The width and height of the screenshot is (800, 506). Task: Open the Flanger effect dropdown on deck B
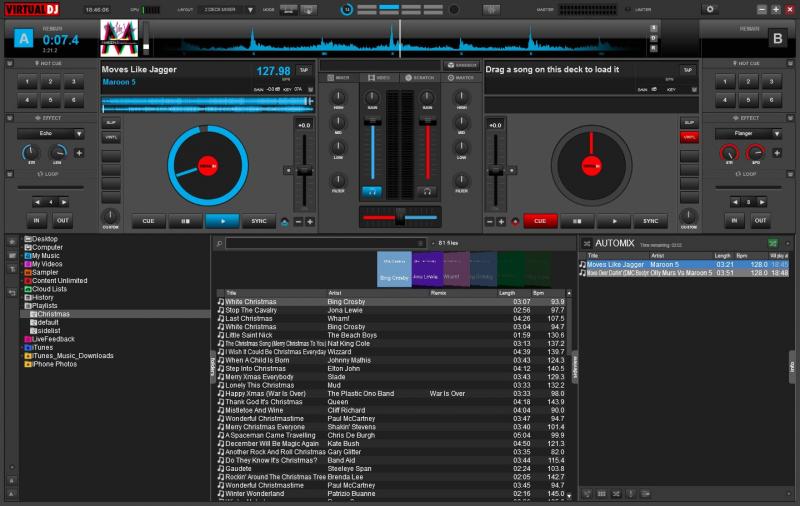click(777, 134)
